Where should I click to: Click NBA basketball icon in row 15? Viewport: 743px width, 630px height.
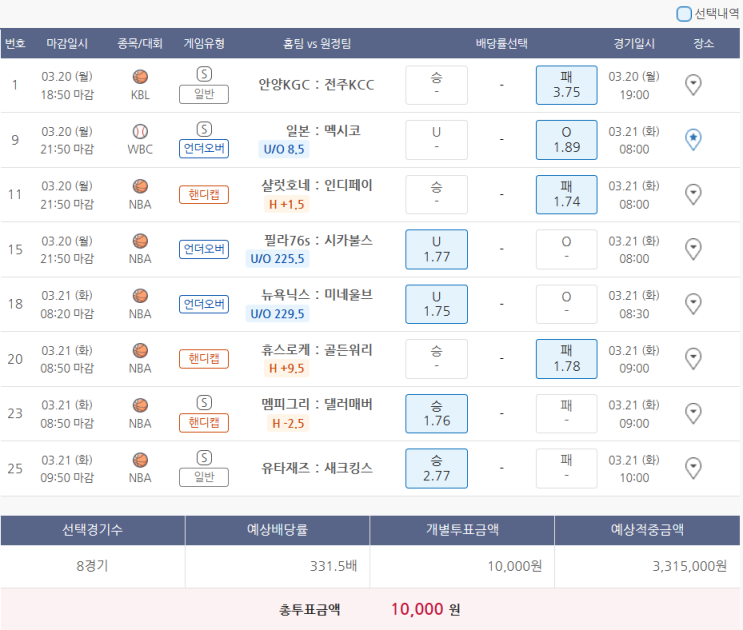[140, 241]
